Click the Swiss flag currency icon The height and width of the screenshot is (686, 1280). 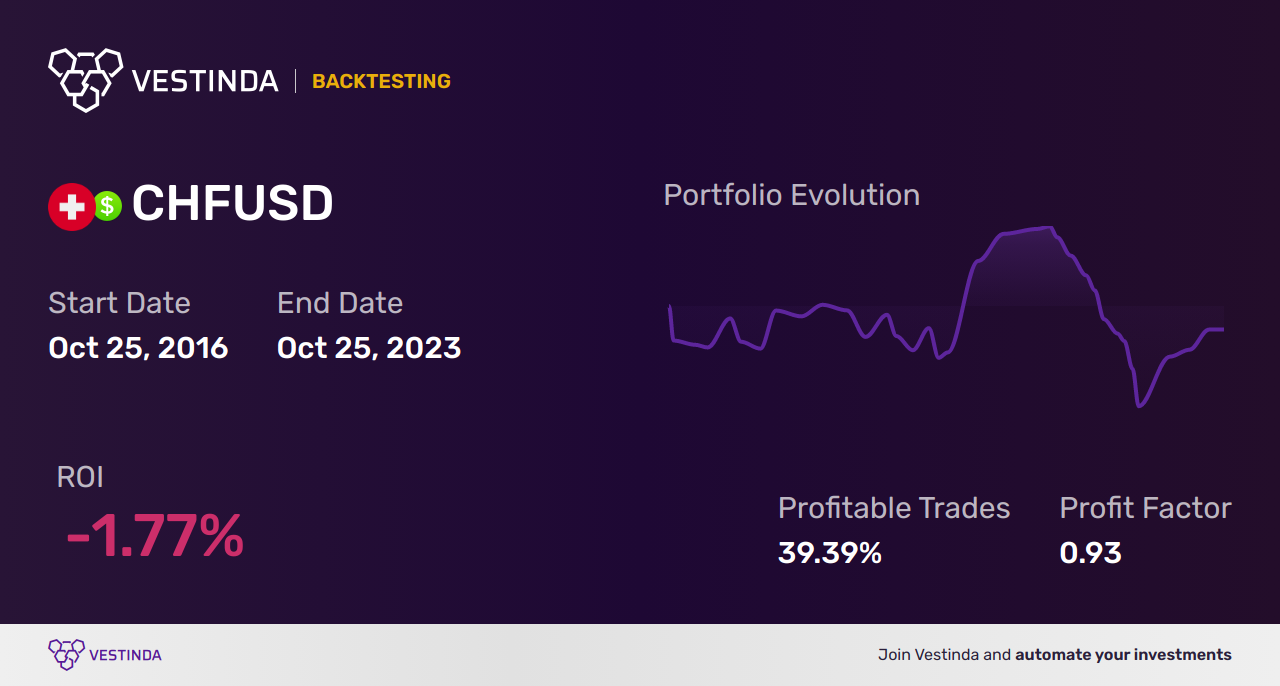pos(71,207)
